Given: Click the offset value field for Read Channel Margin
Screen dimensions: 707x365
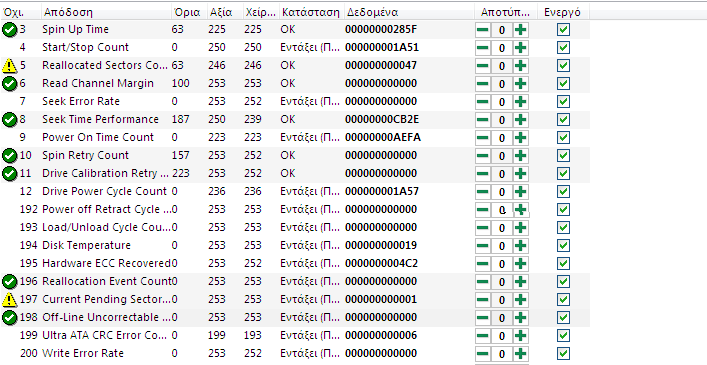Looking at the screenshot, I should (x=501, y=84).
